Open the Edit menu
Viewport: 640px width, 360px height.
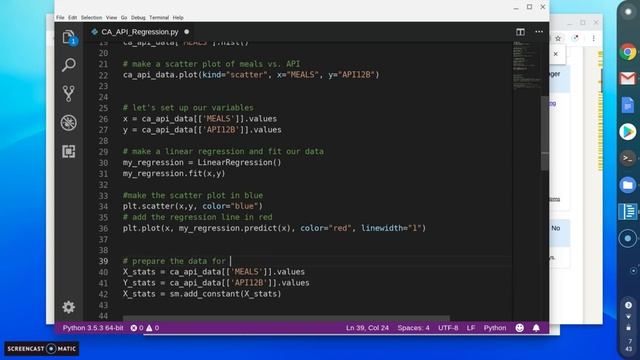pos(72,18)
